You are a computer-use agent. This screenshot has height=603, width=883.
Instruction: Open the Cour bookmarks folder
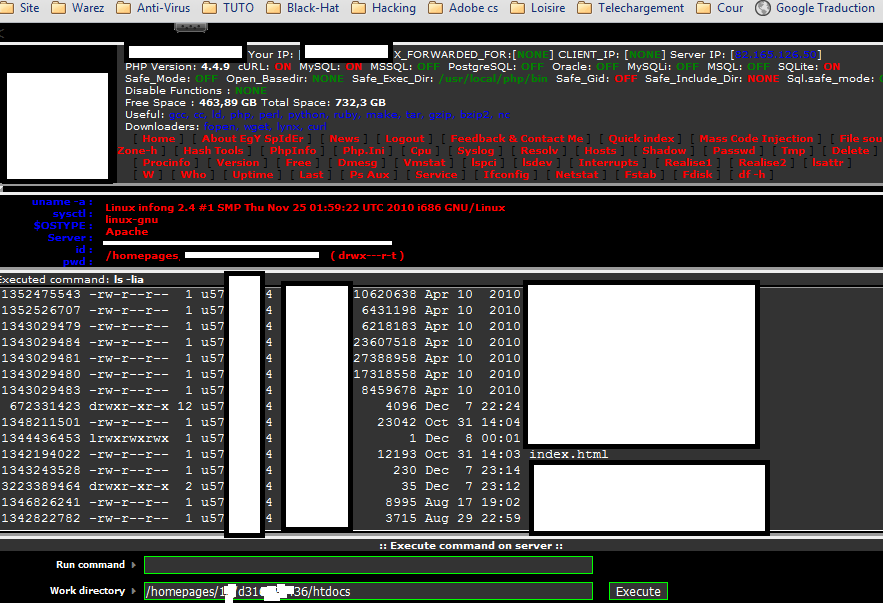(x=720, y=8)
